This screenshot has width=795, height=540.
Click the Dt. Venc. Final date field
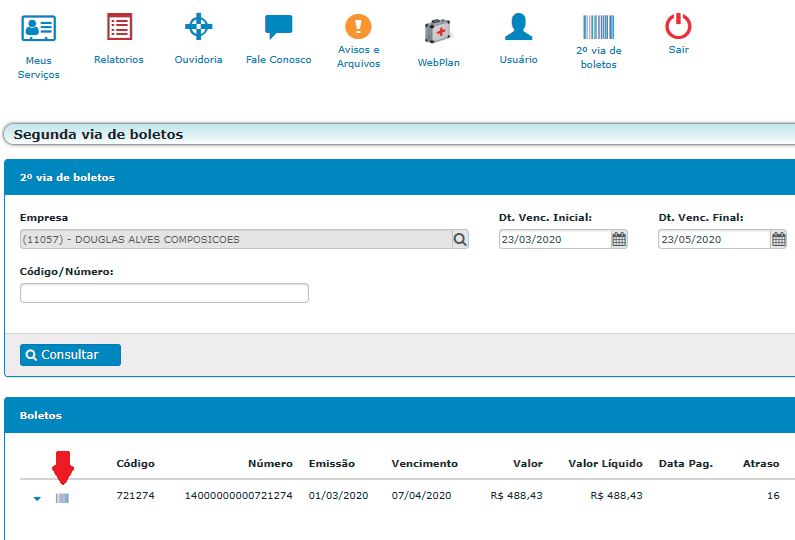[714, 239]
